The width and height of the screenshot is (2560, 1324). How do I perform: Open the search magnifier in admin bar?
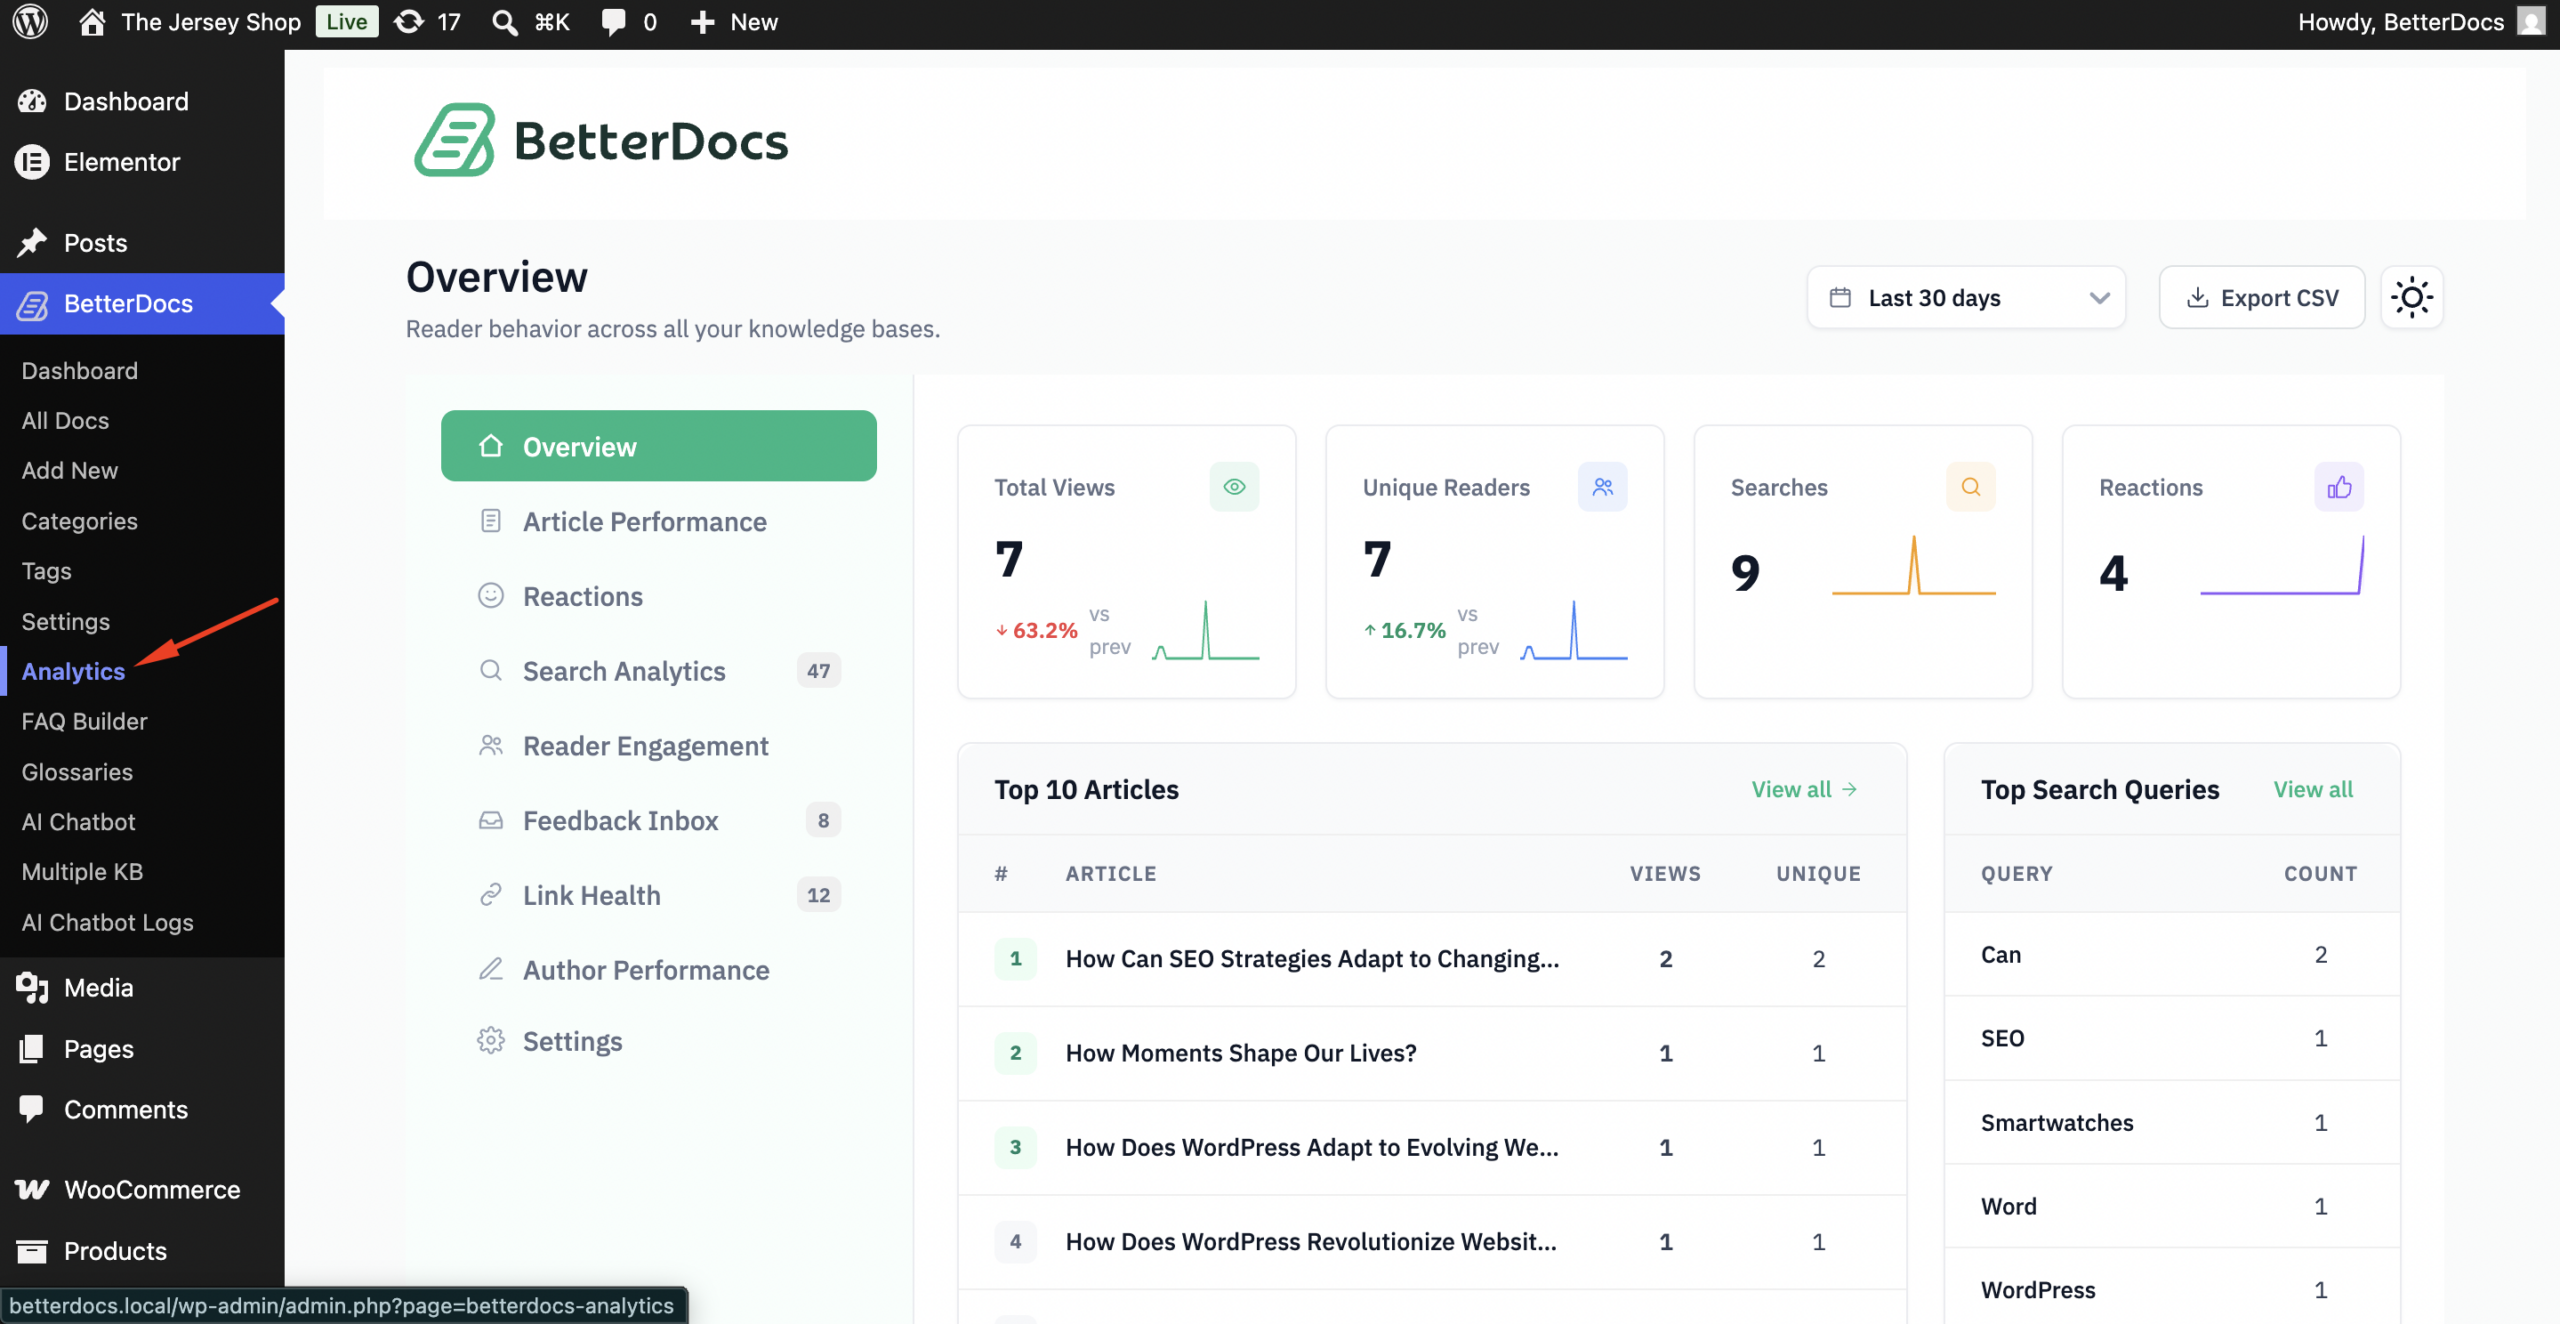(x=505, y=22)
